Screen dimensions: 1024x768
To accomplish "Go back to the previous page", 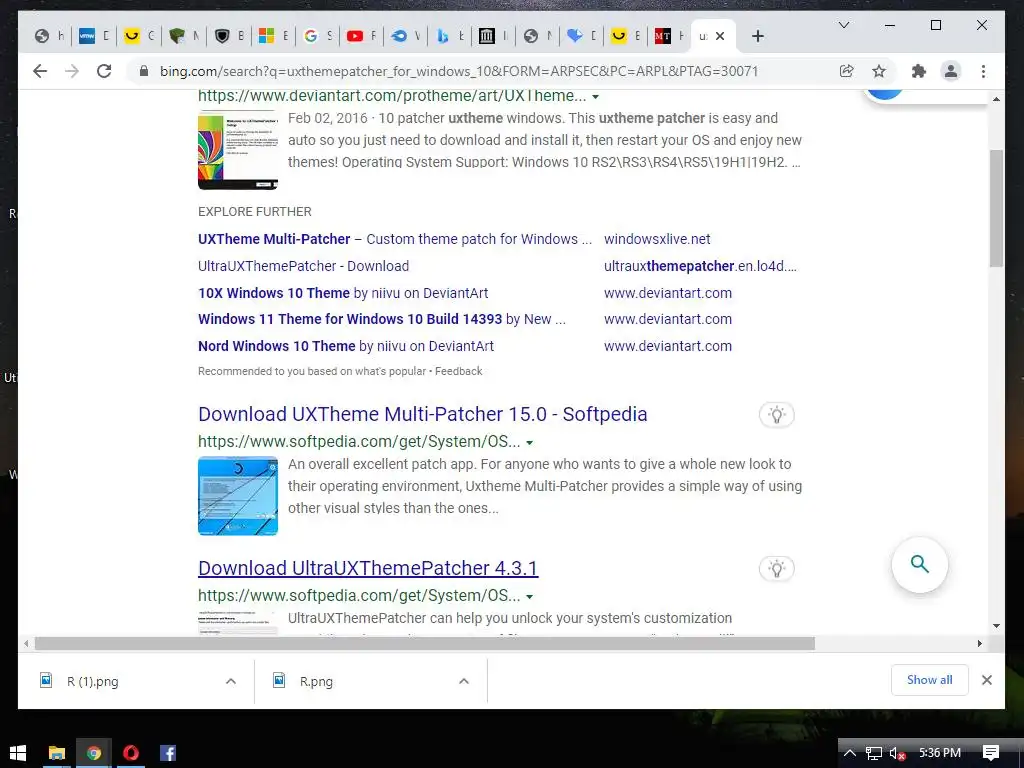I will (40, 71).
